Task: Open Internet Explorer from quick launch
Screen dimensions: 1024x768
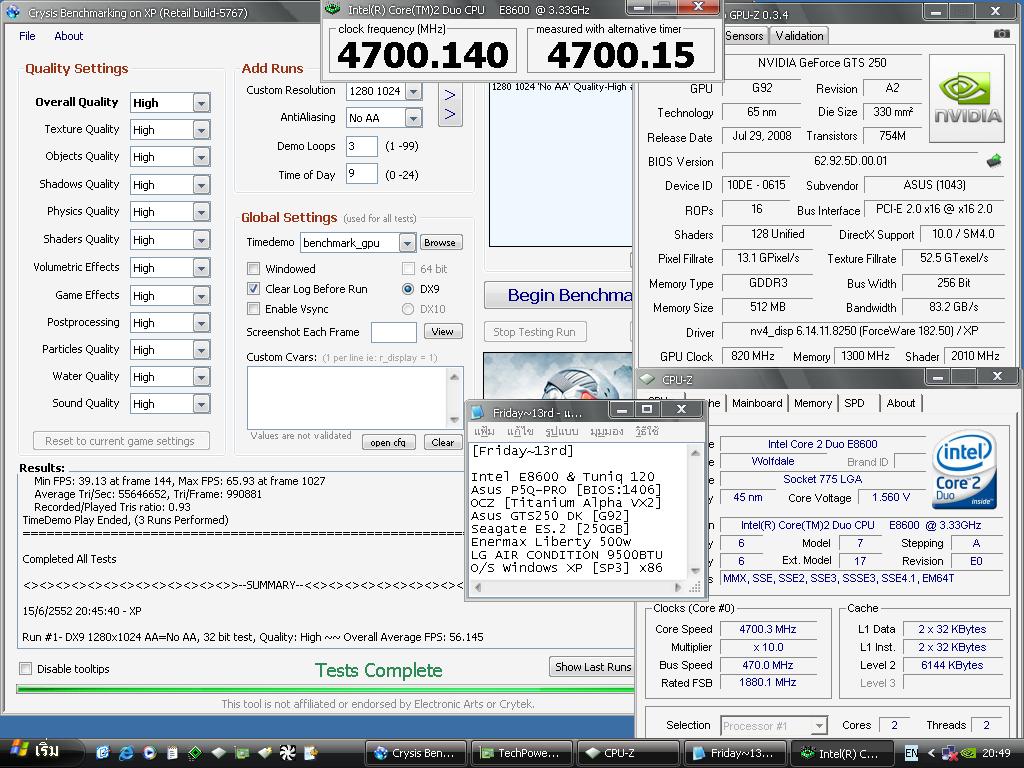Action: (125, 752)
